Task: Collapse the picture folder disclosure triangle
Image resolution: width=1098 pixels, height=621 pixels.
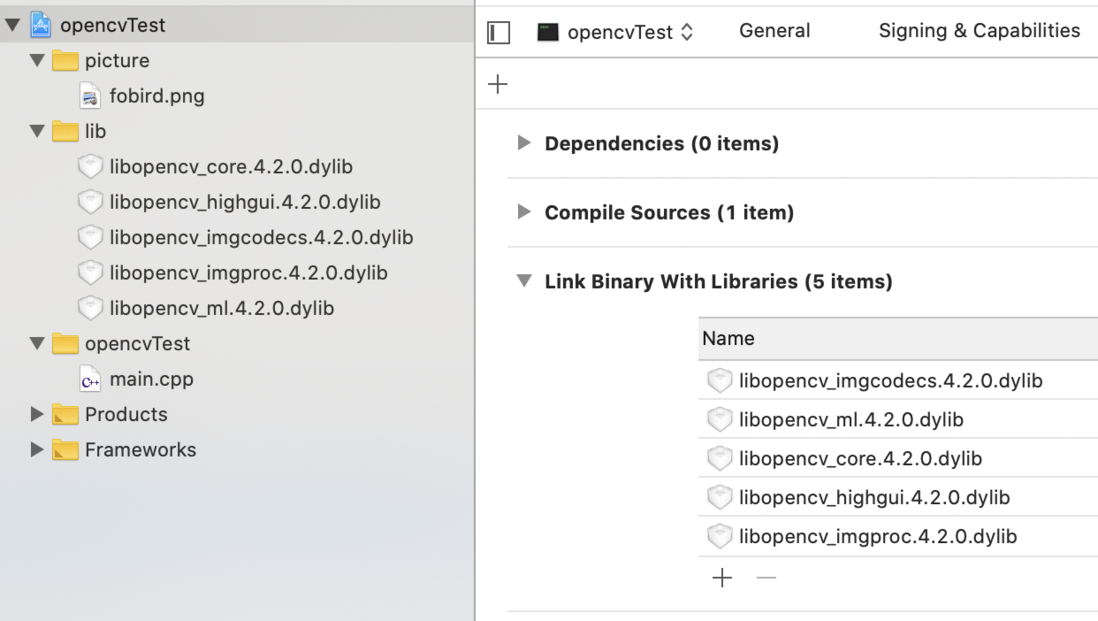Action: [37, 60]
